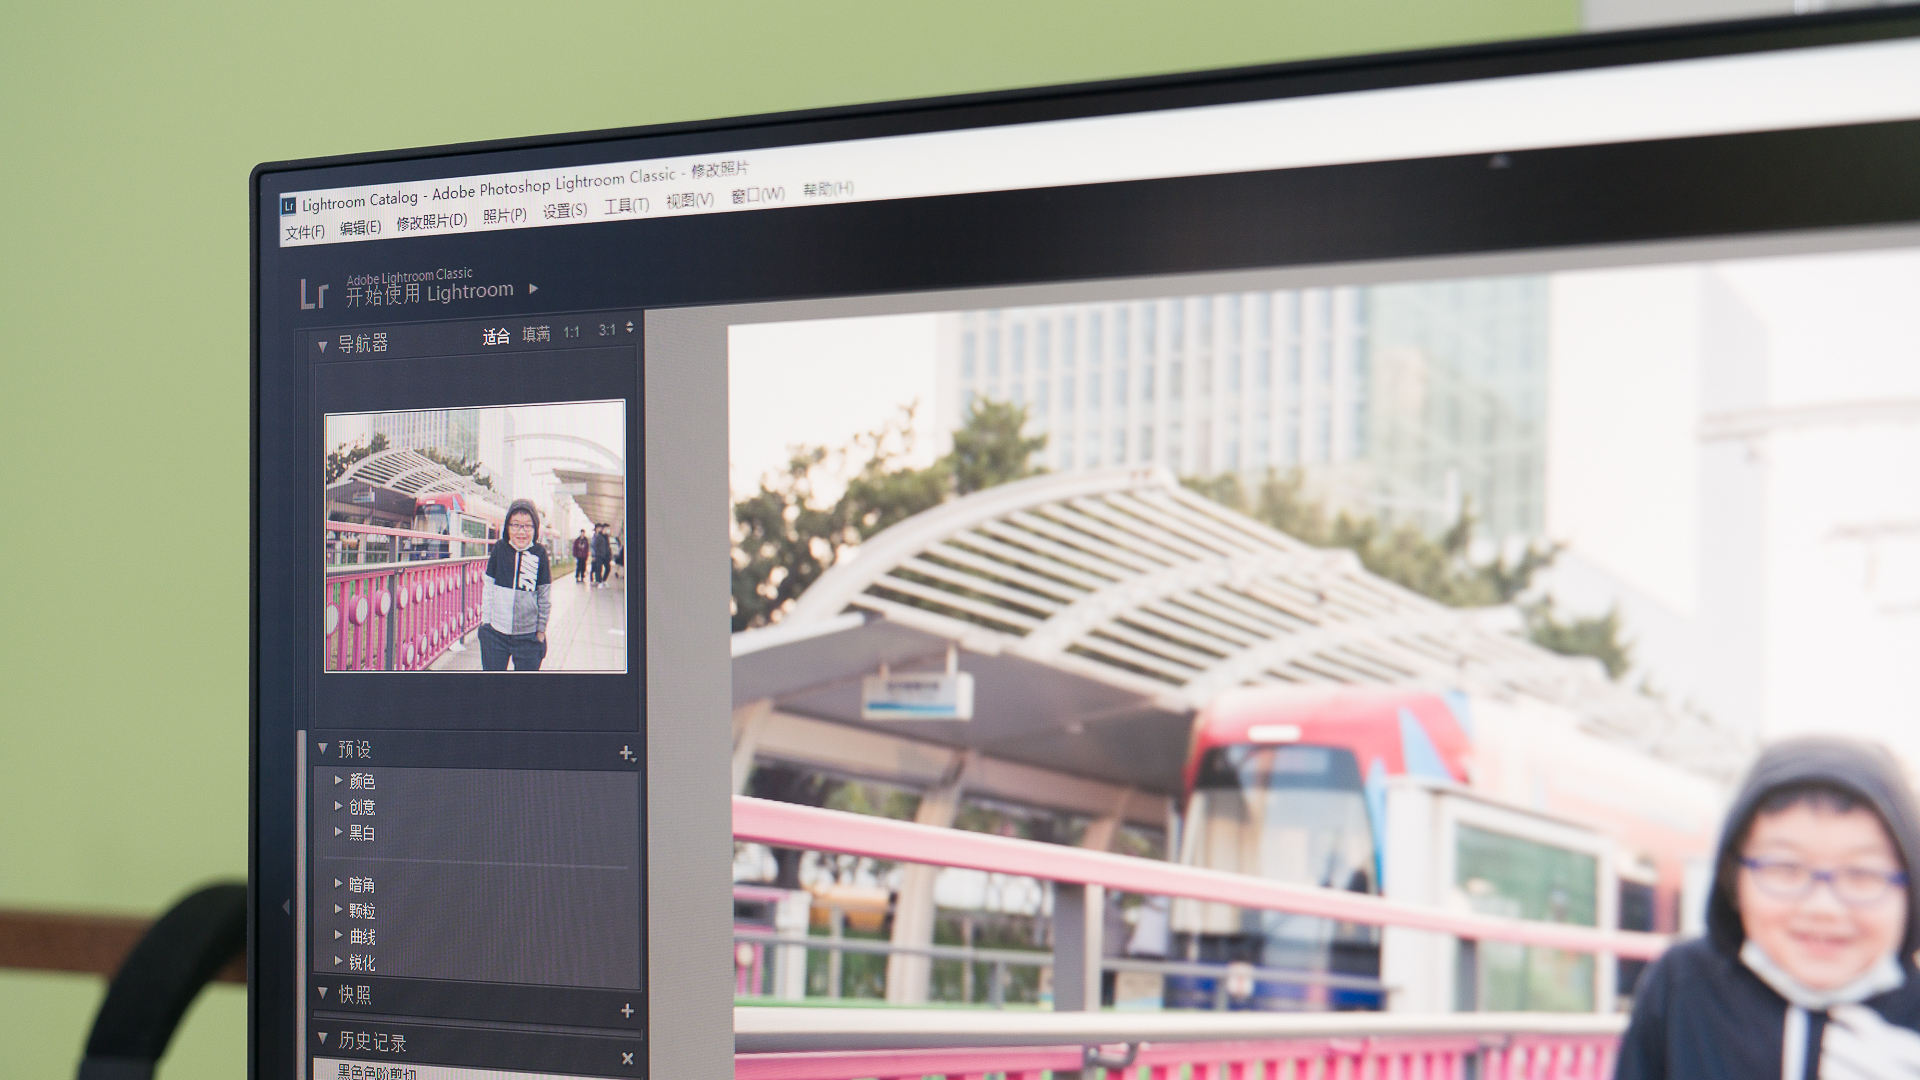Collapse the 导航器 panel

point(322,346)
